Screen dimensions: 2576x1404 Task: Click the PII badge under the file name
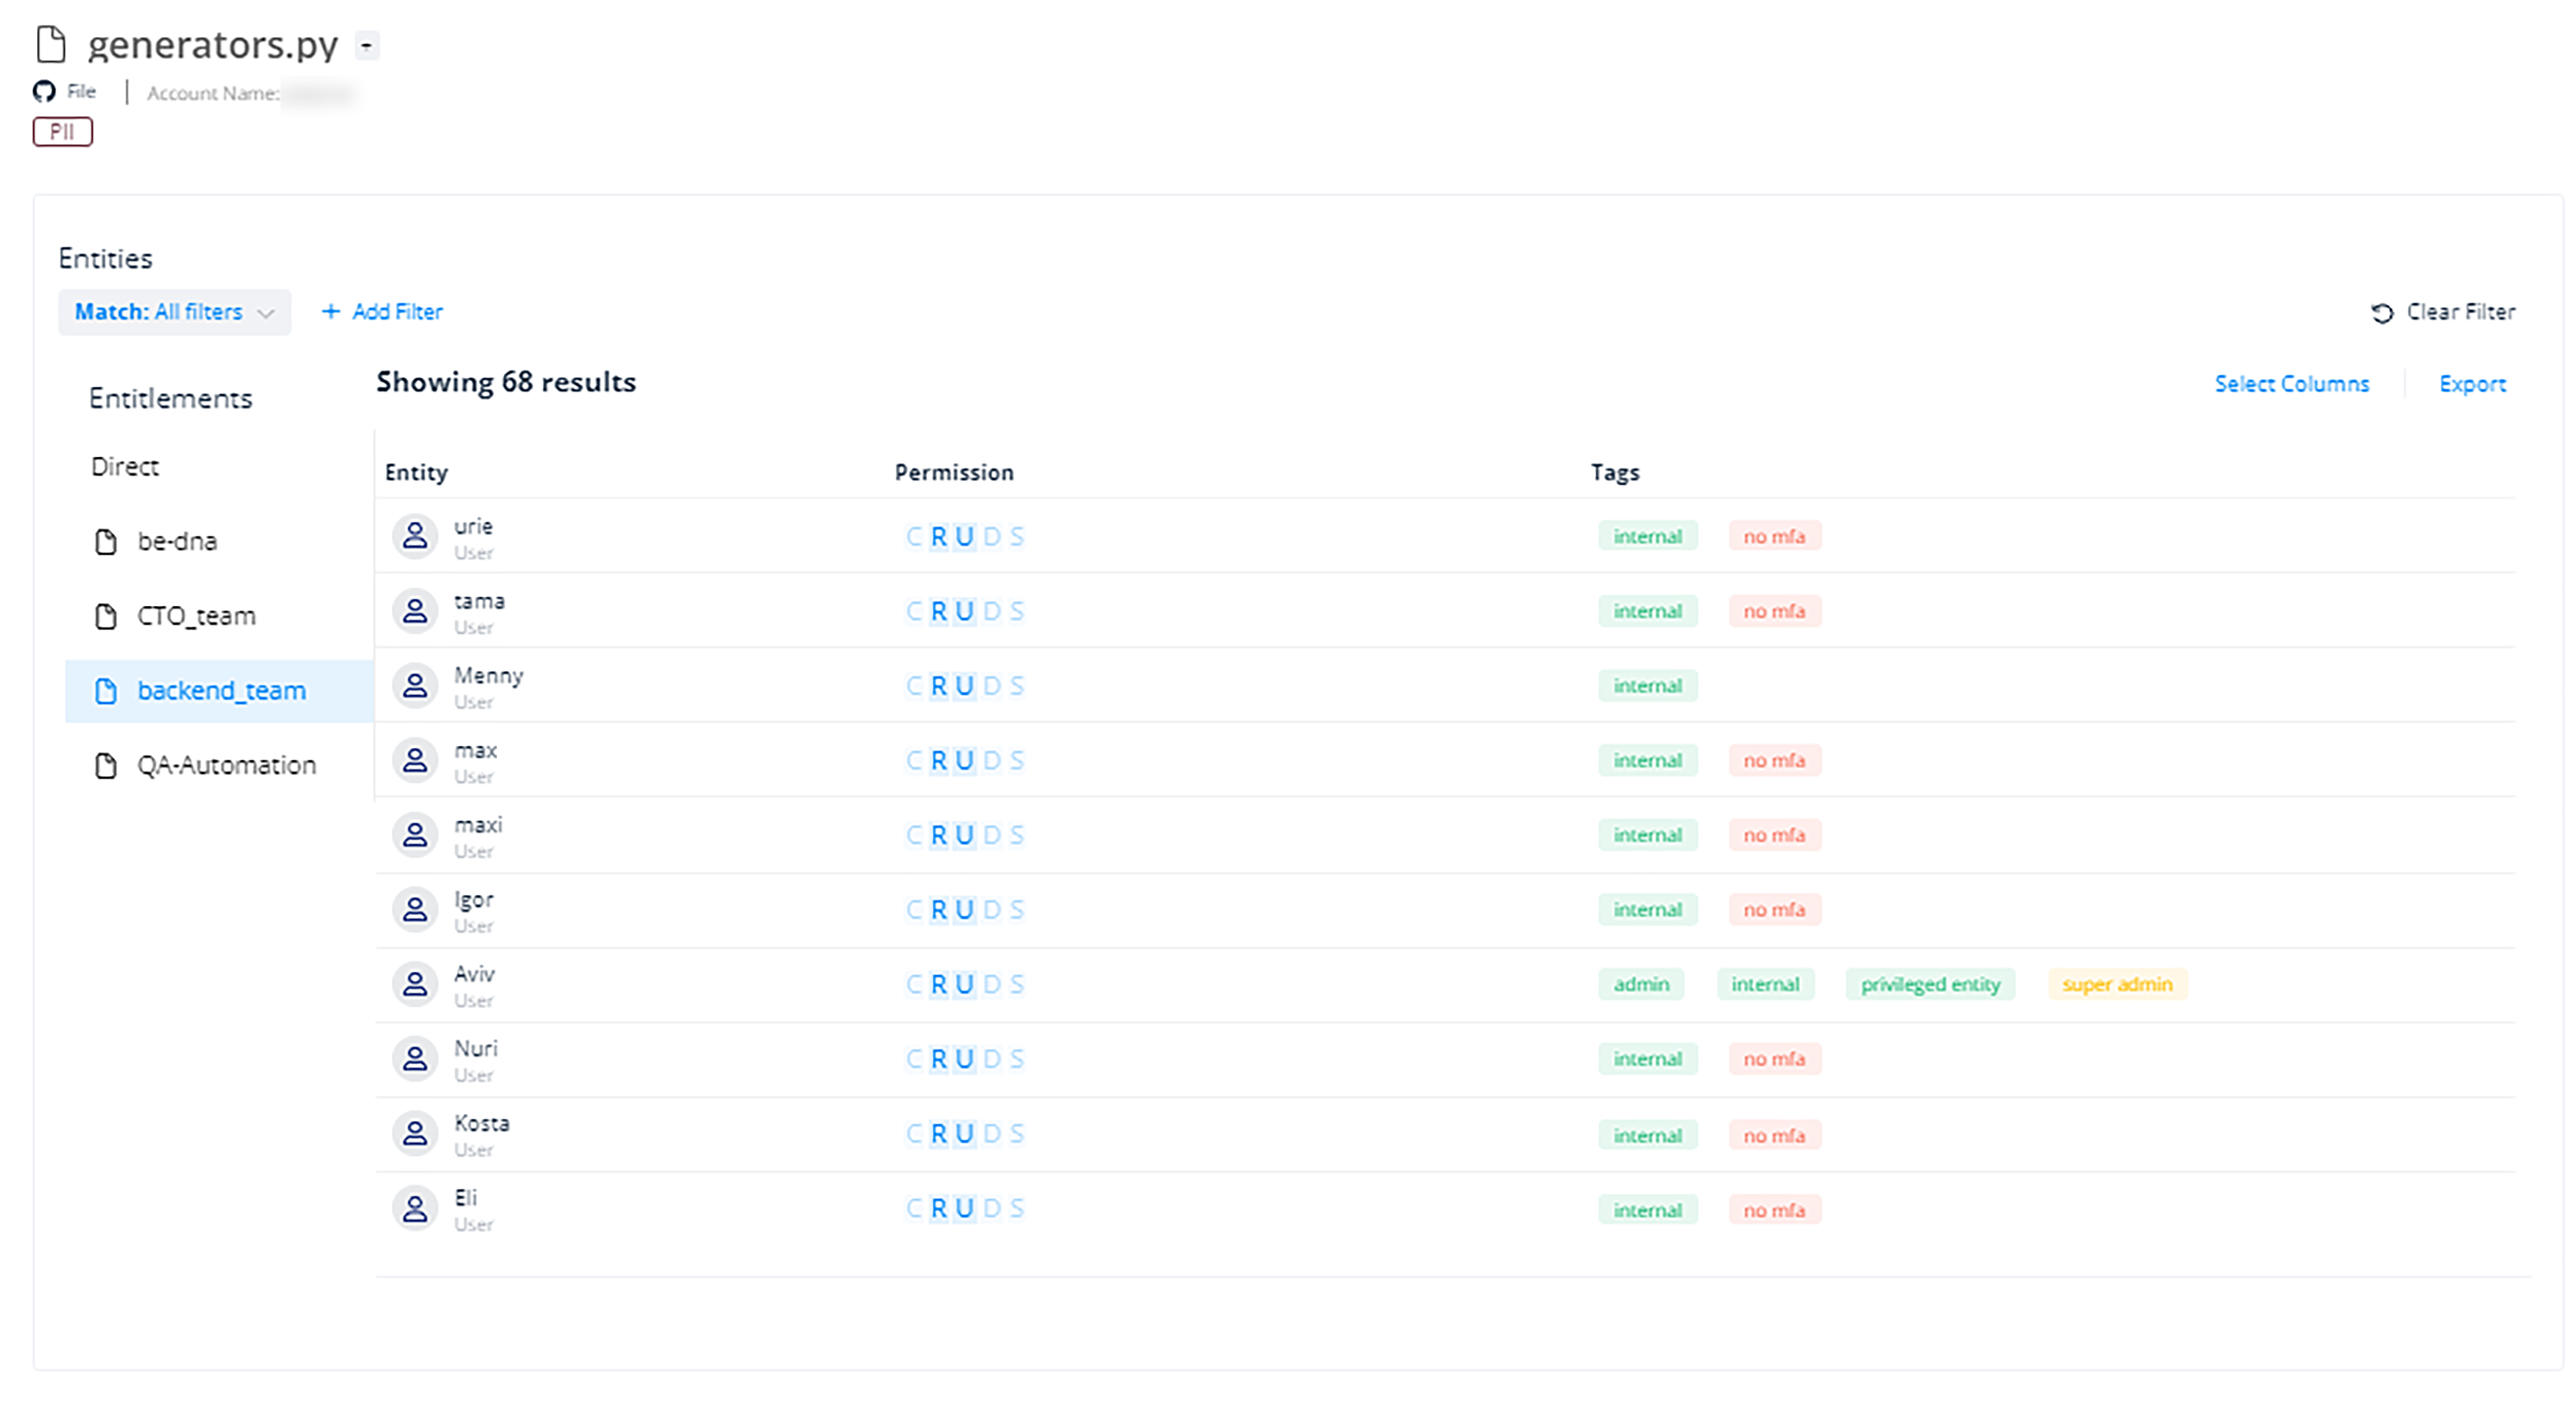pyautogui.click(x=62, y=131)
